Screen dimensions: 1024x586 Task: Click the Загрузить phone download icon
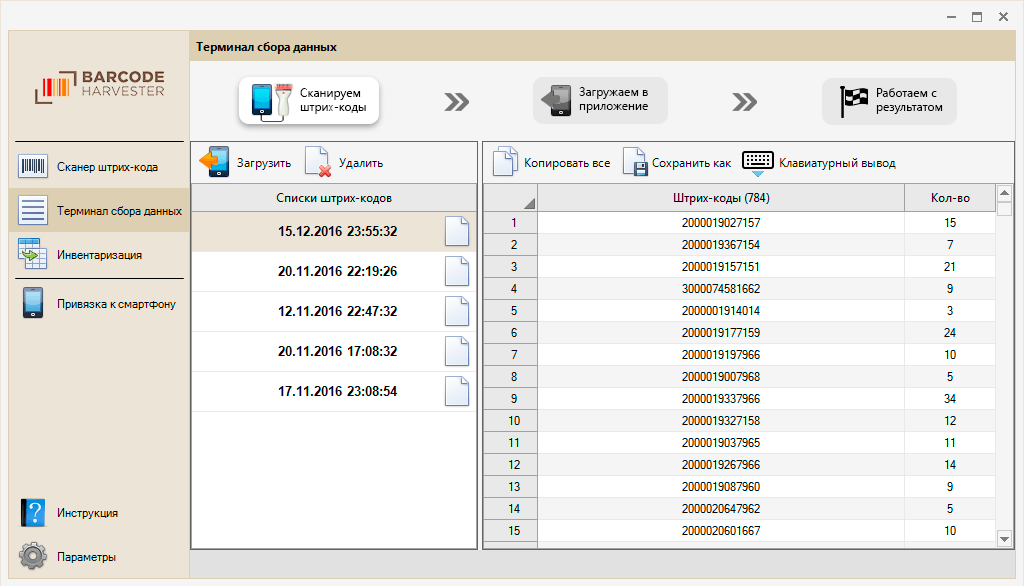click(214, 162)
